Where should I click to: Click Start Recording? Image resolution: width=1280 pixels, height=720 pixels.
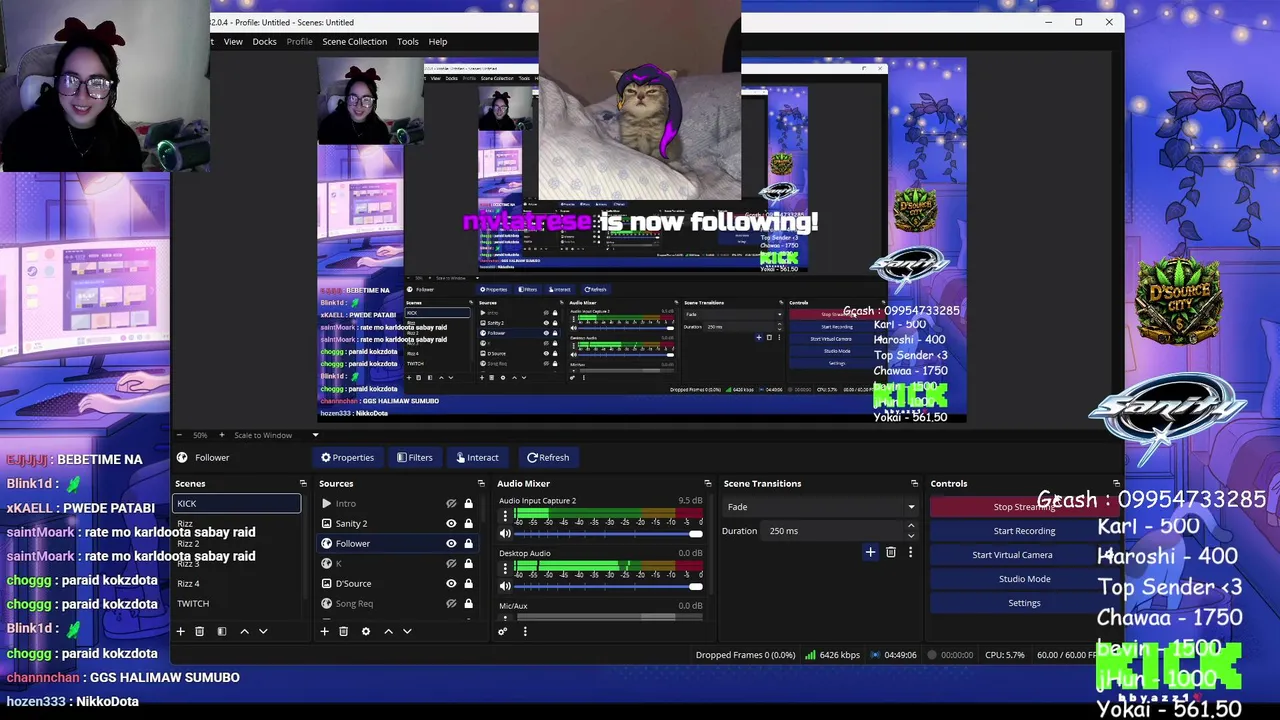pos(1024,531)
